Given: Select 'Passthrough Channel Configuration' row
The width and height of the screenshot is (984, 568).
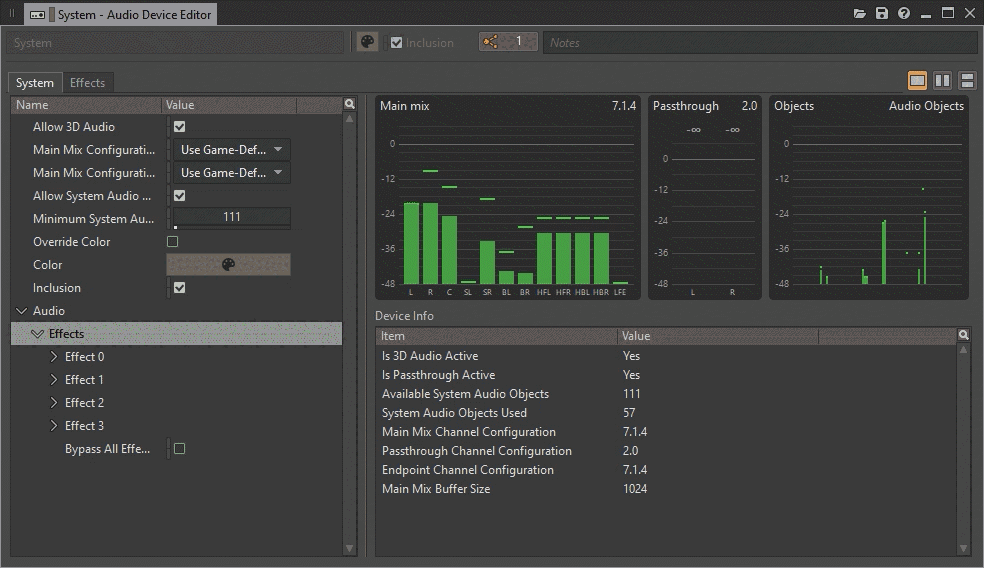Looking at the screenshot, I should 666,451.
